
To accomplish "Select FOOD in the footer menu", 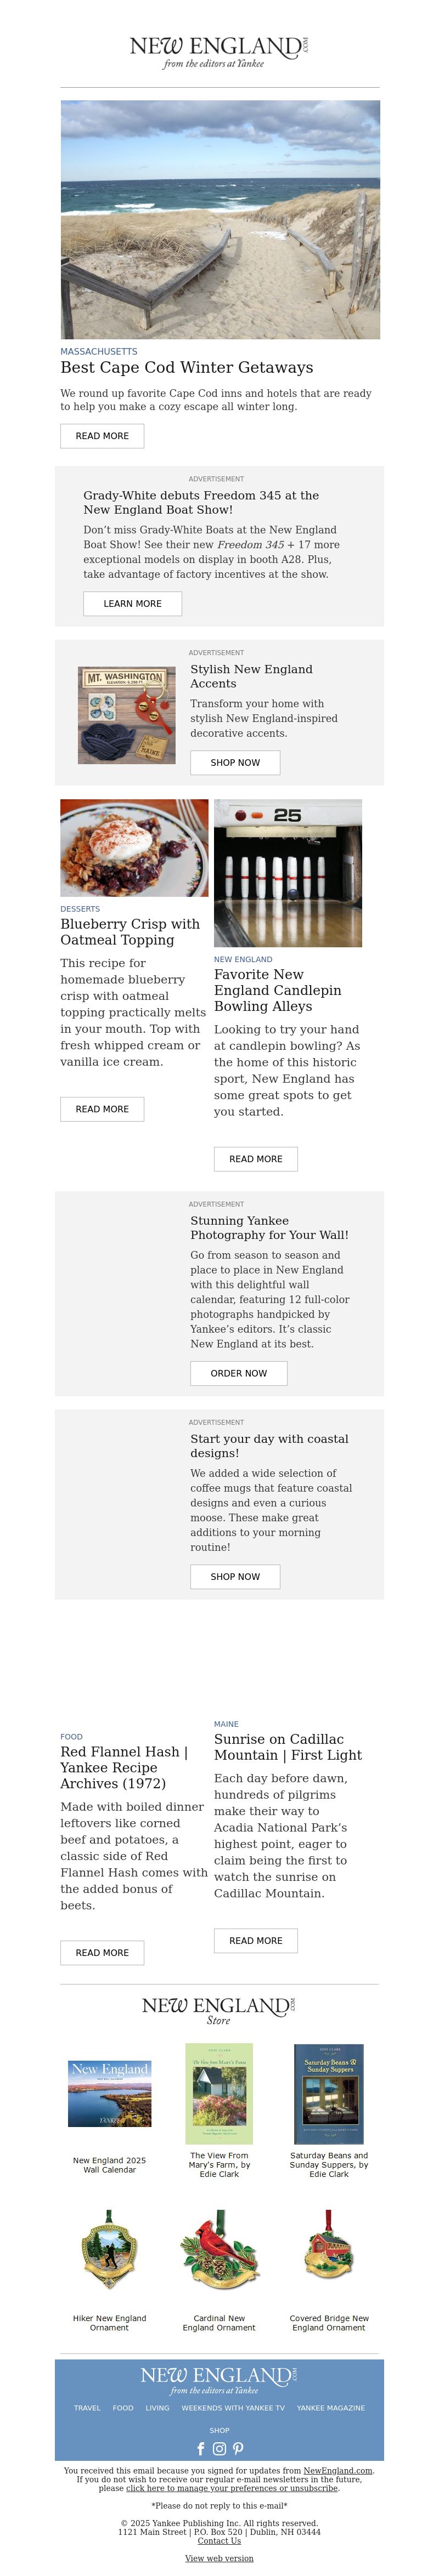I will [123, 2408].
